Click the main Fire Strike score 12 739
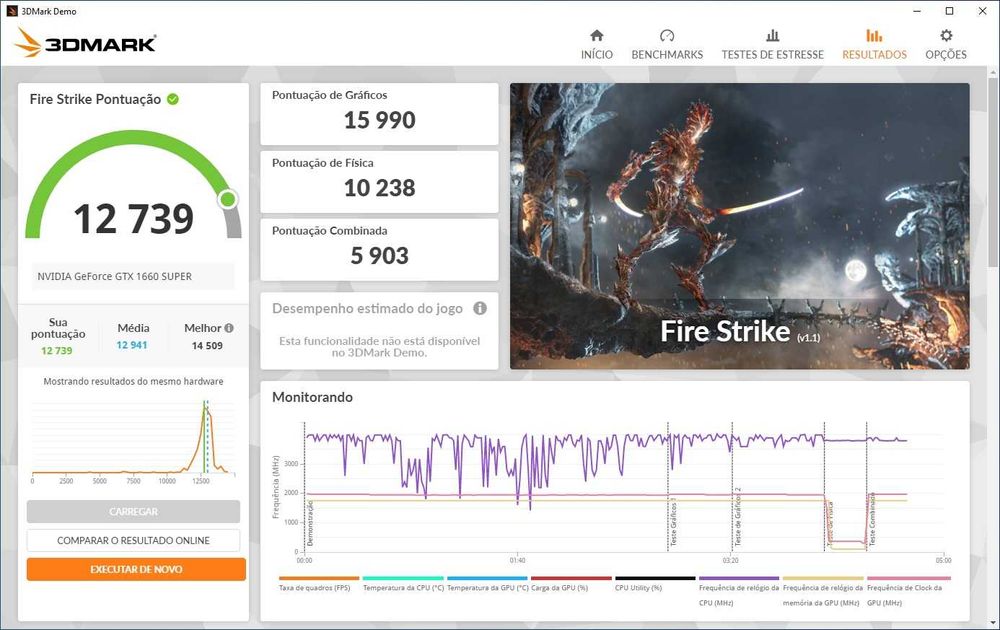This screenshot has width=1000, height=630. (x=133, y=218)
